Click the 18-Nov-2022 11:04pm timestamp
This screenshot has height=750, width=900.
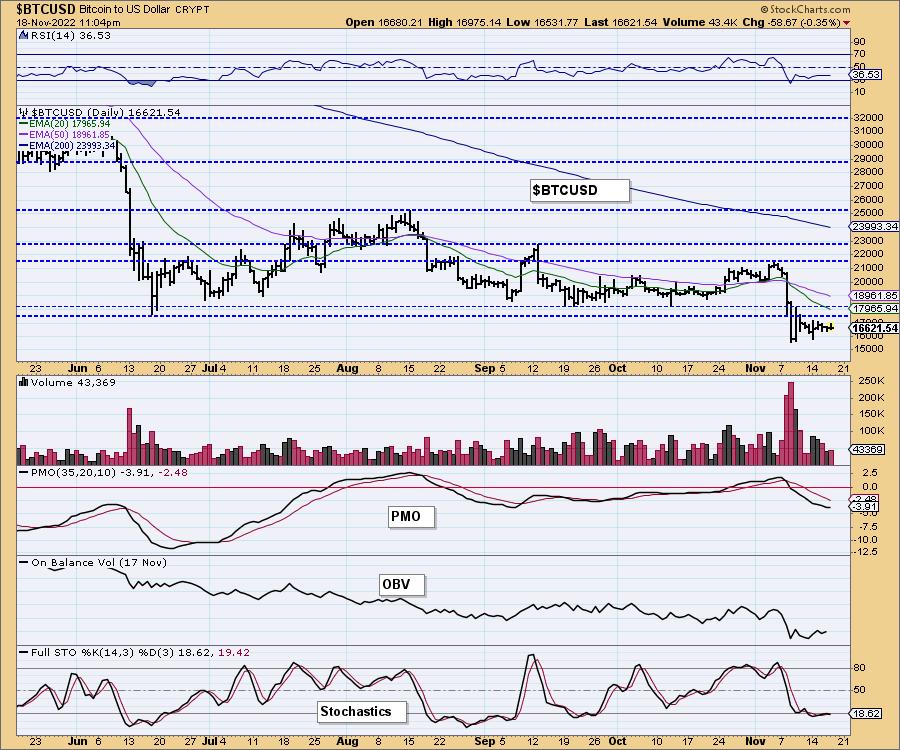68,23
